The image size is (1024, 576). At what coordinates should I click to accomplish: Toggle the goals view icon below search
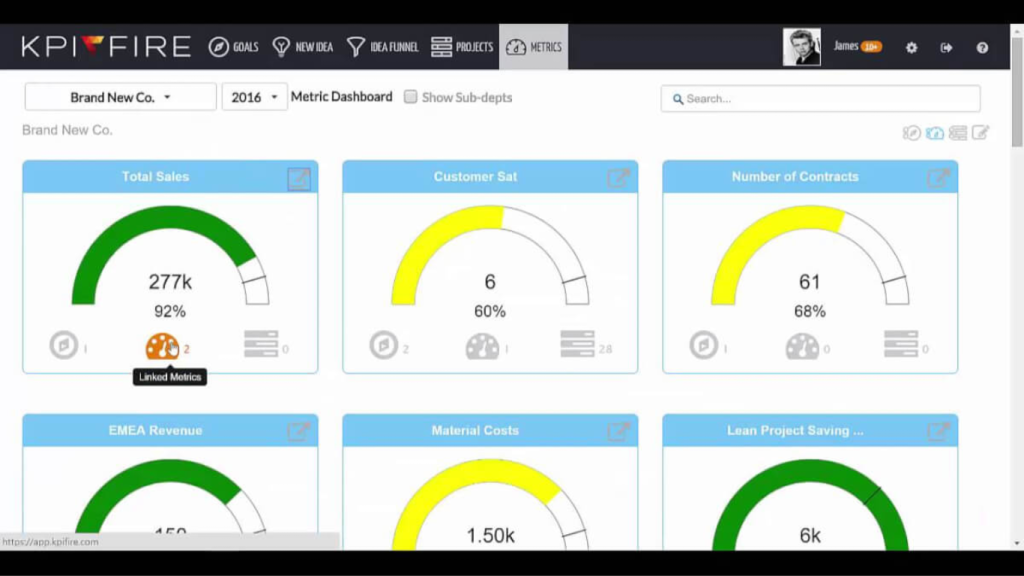pos(911,133)
